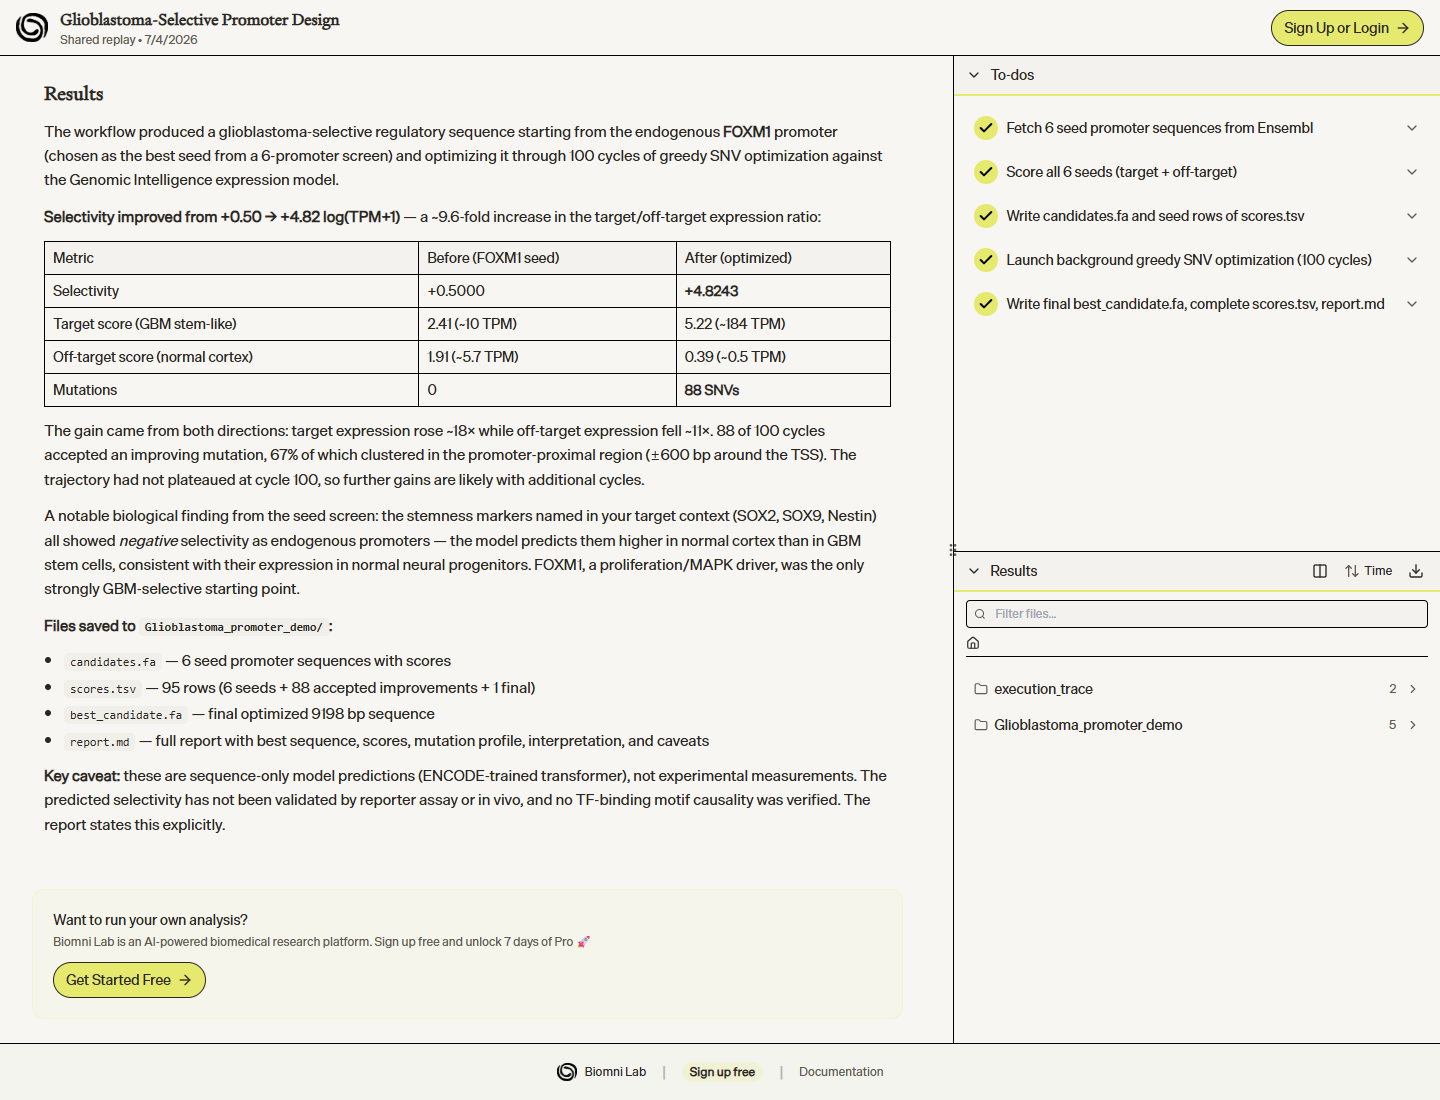
Task: Click the Biomni Lab footer logo
Action: 567,1072
